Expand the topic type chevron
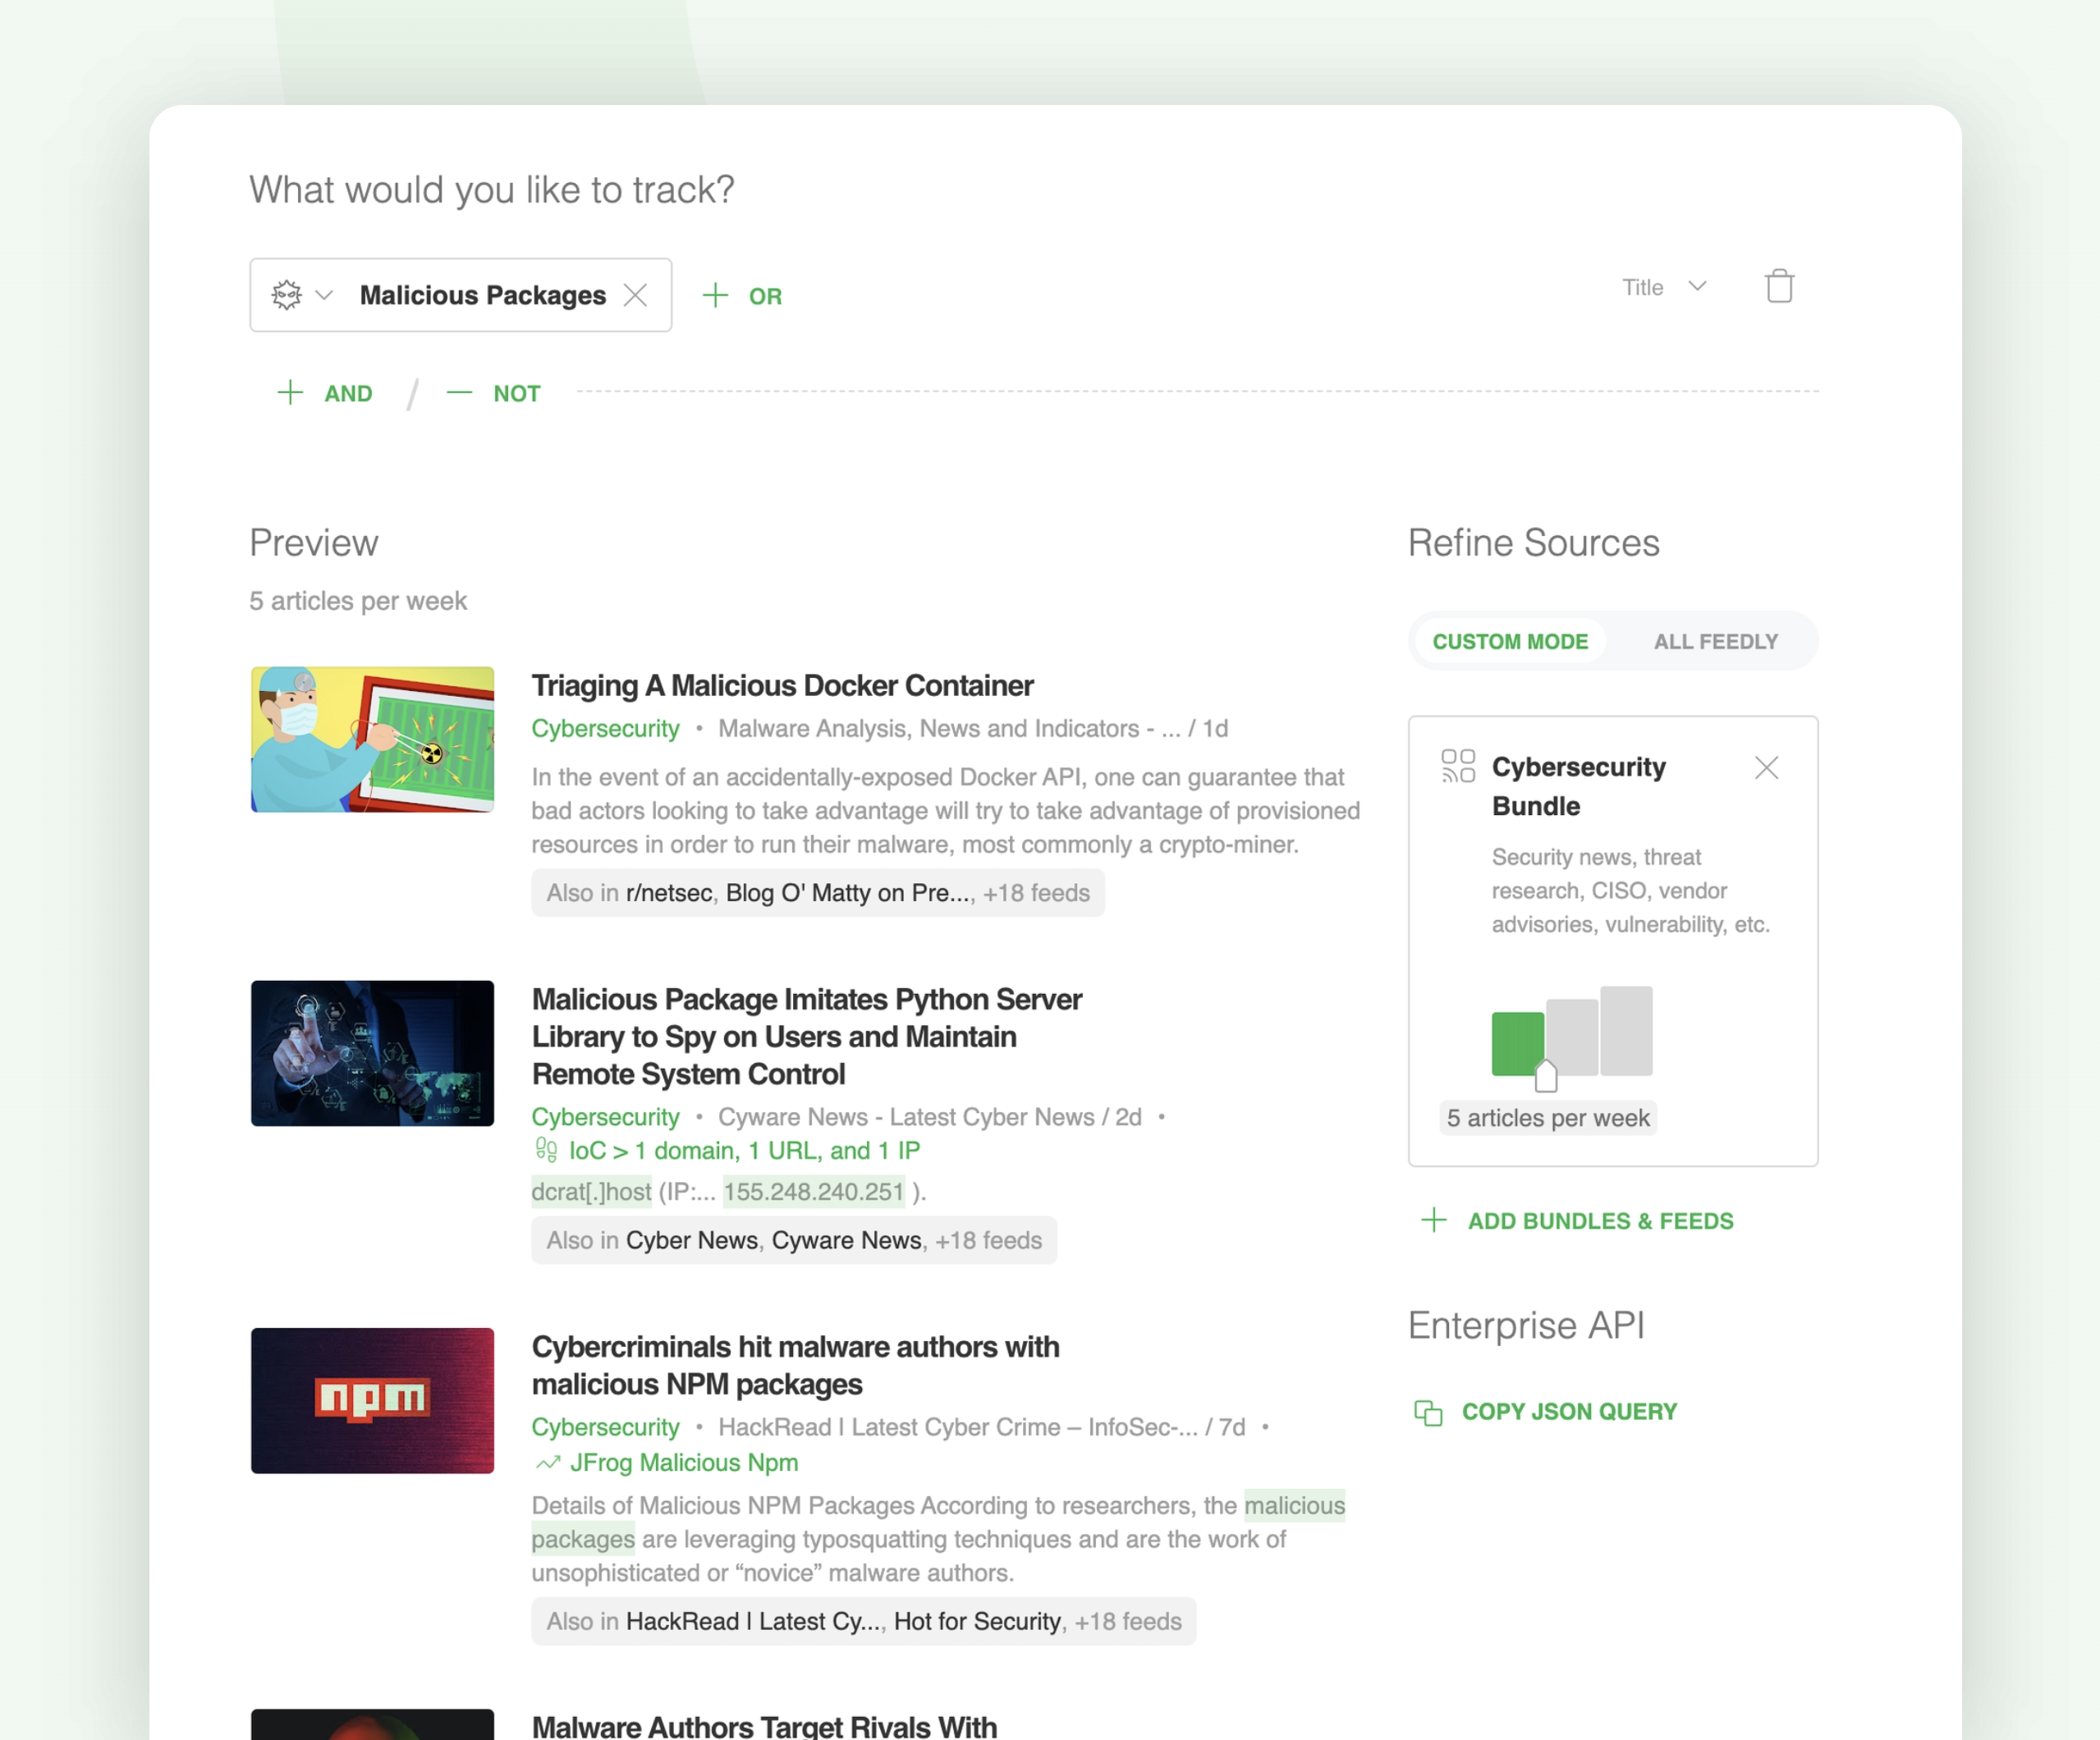The width and height of the screenshot is (2100, 1740). 324,295
